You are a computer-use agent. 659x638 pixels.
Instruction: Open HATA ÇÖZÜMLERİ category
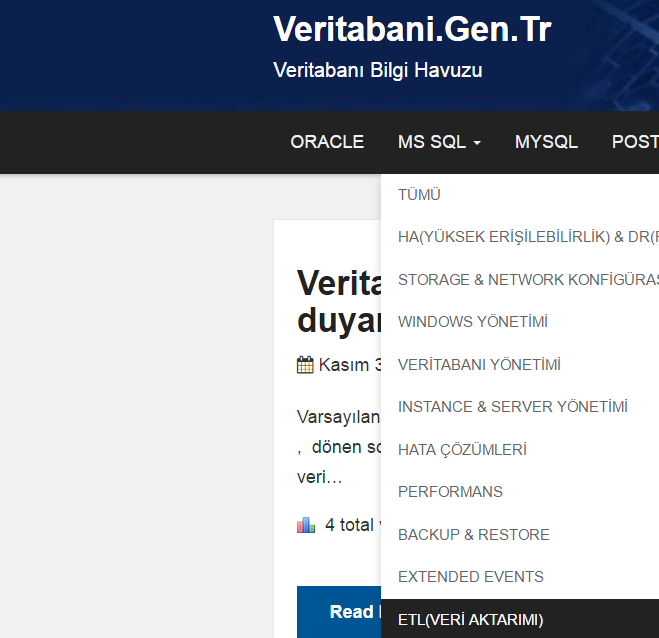(462, 450)
